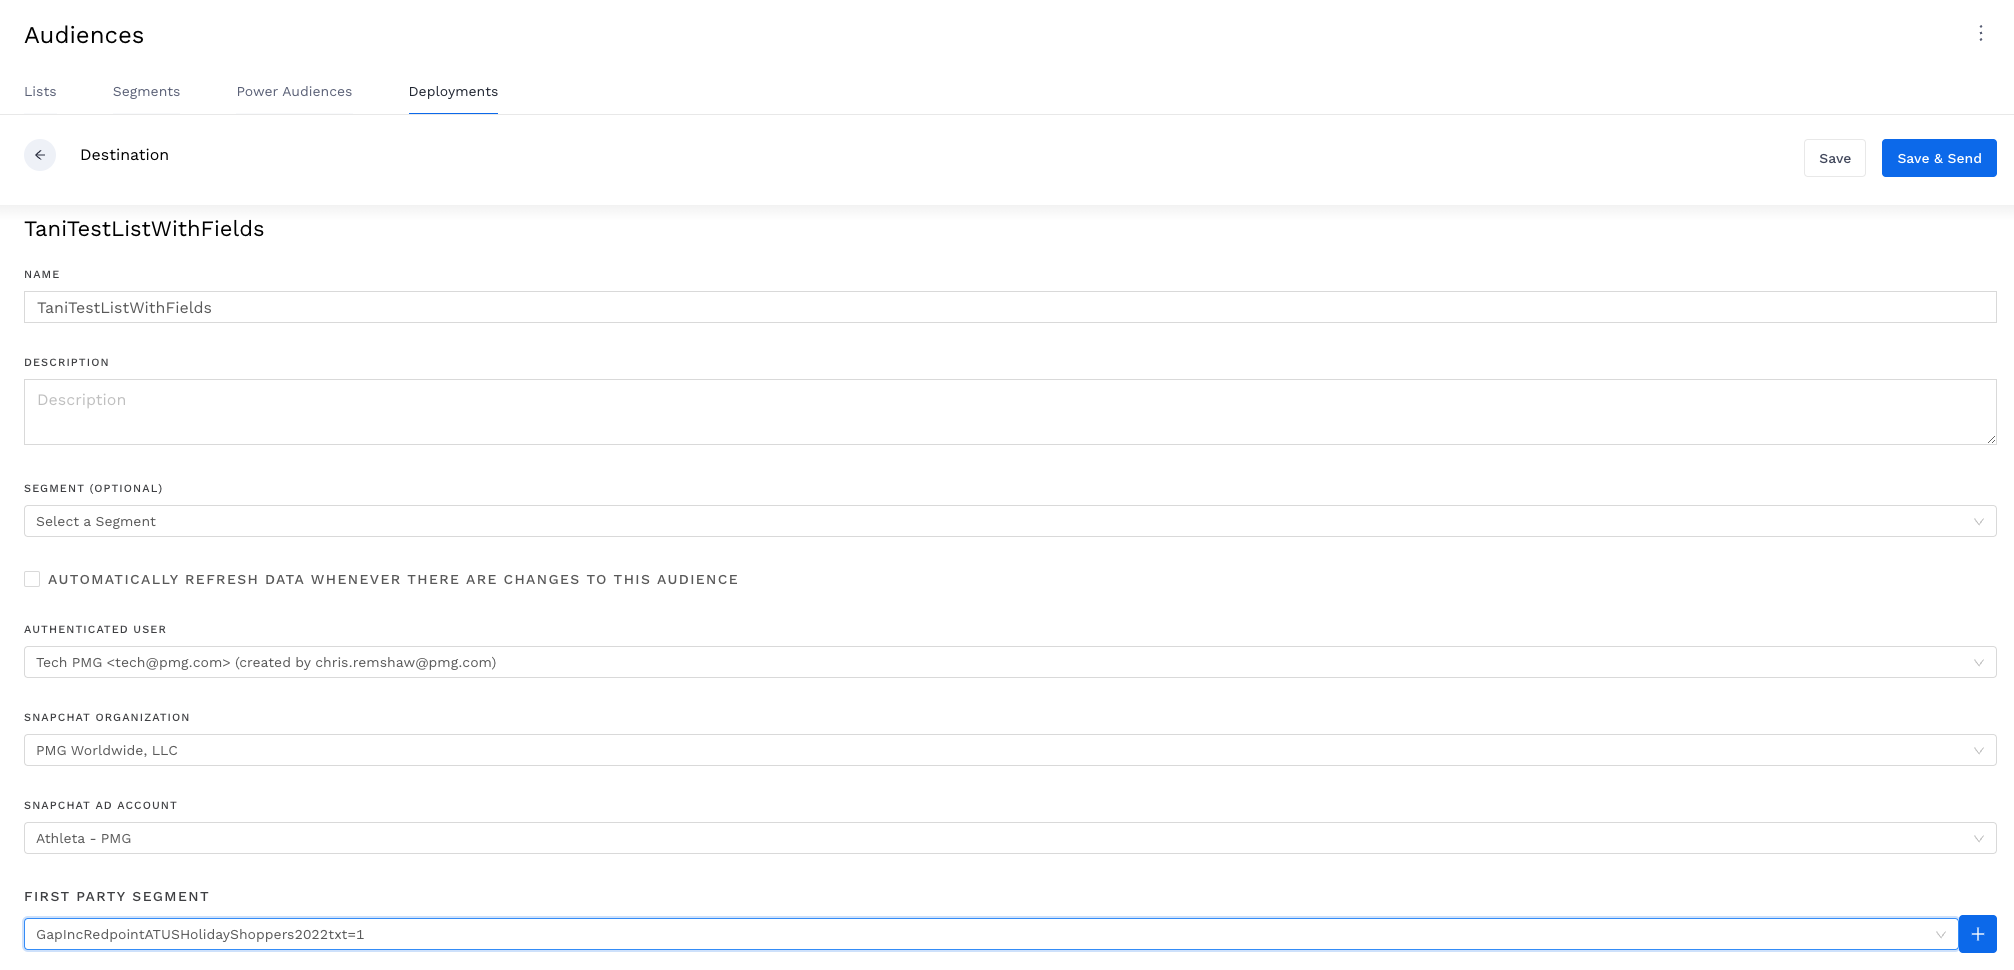Open the three-dot overflow menu
Image resolution: width=2014 pixels, height=970 pixels.
pos(1981,33)
